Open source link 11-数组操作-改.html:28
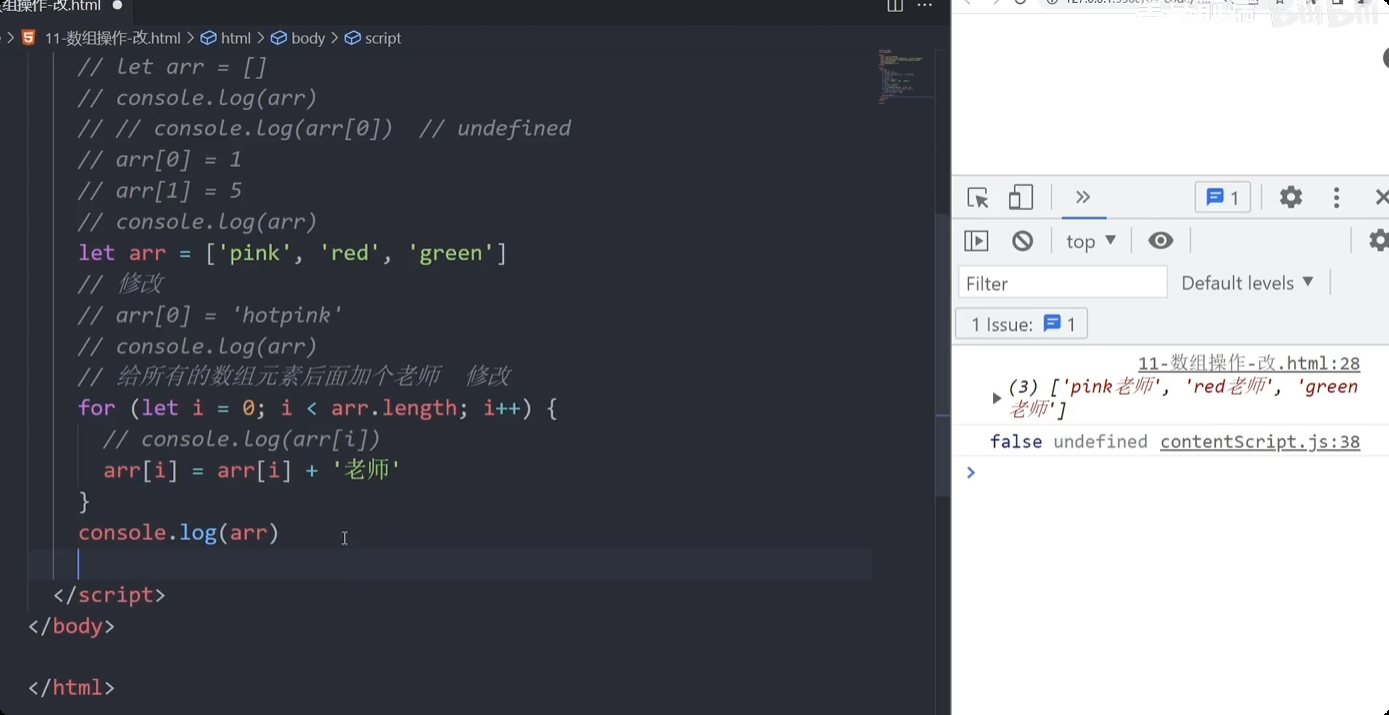This screenshot has width=1389, height=715. 1248,364
